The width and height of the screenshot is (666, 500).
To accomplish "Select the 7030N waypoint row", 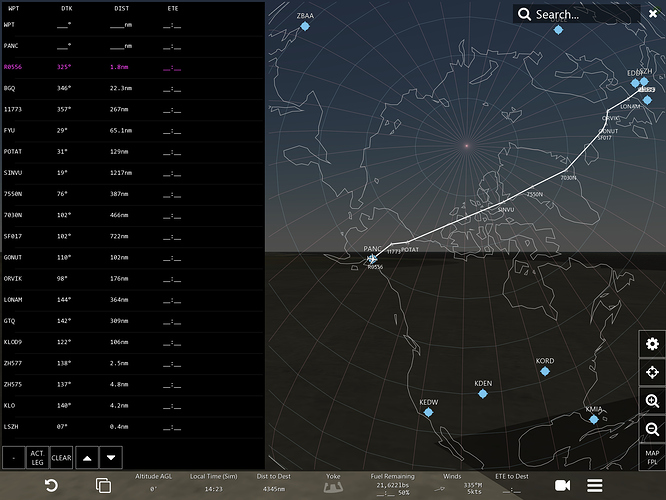I will coord(133,215).
